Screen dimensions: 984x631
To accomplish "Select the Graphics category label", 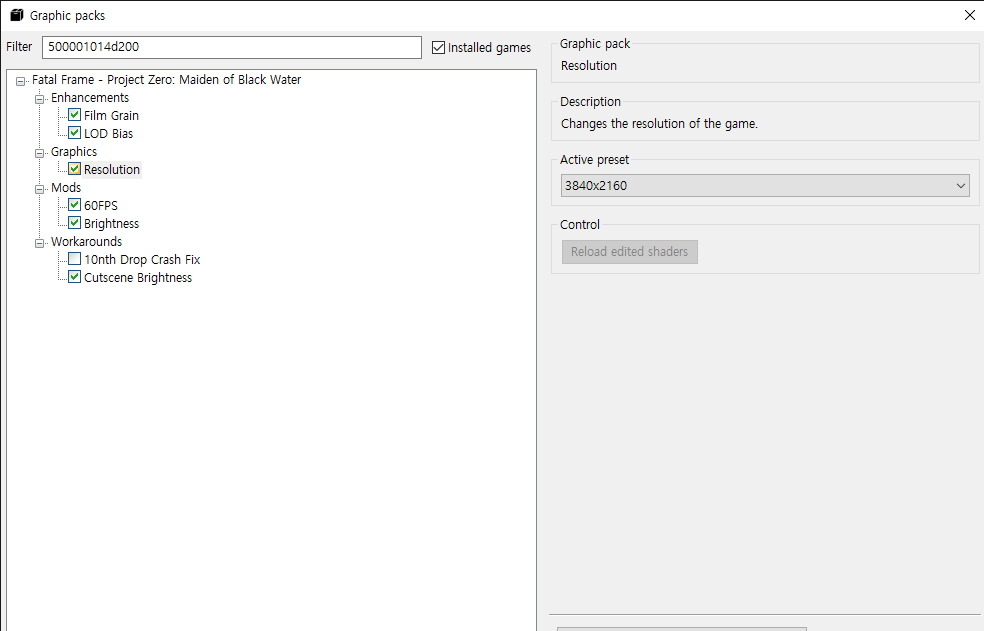I will (x=74, y=151).
